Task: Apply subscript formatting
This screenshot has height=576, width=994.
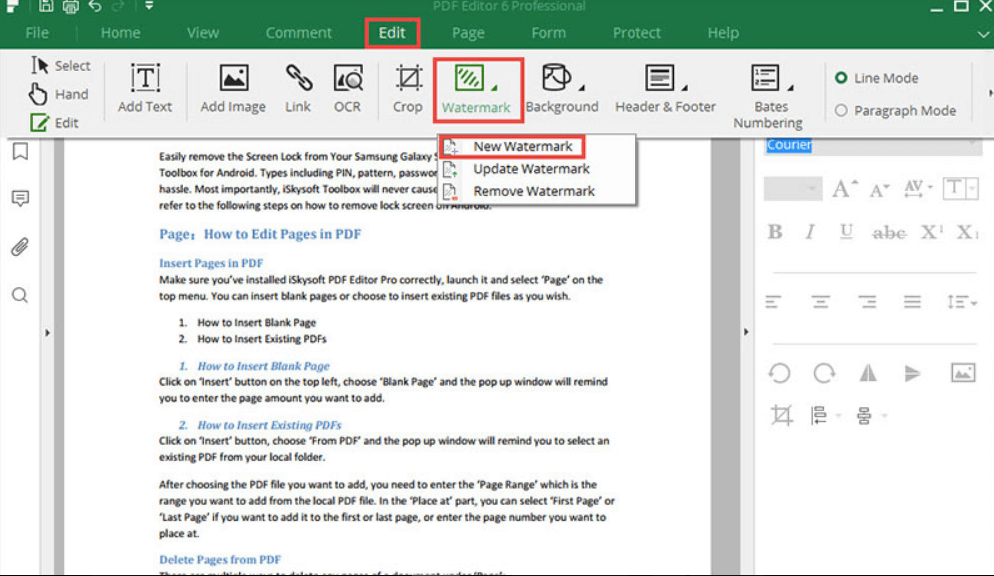Action: click(967, 232)
